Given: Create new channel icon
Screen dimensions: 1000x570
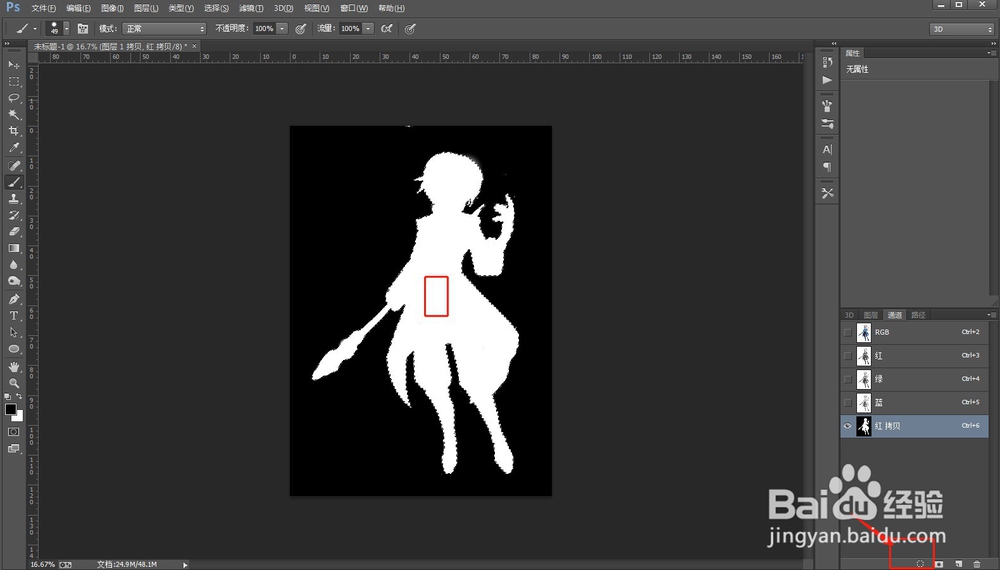Looking at the screenshot, I should click(959, 564).
